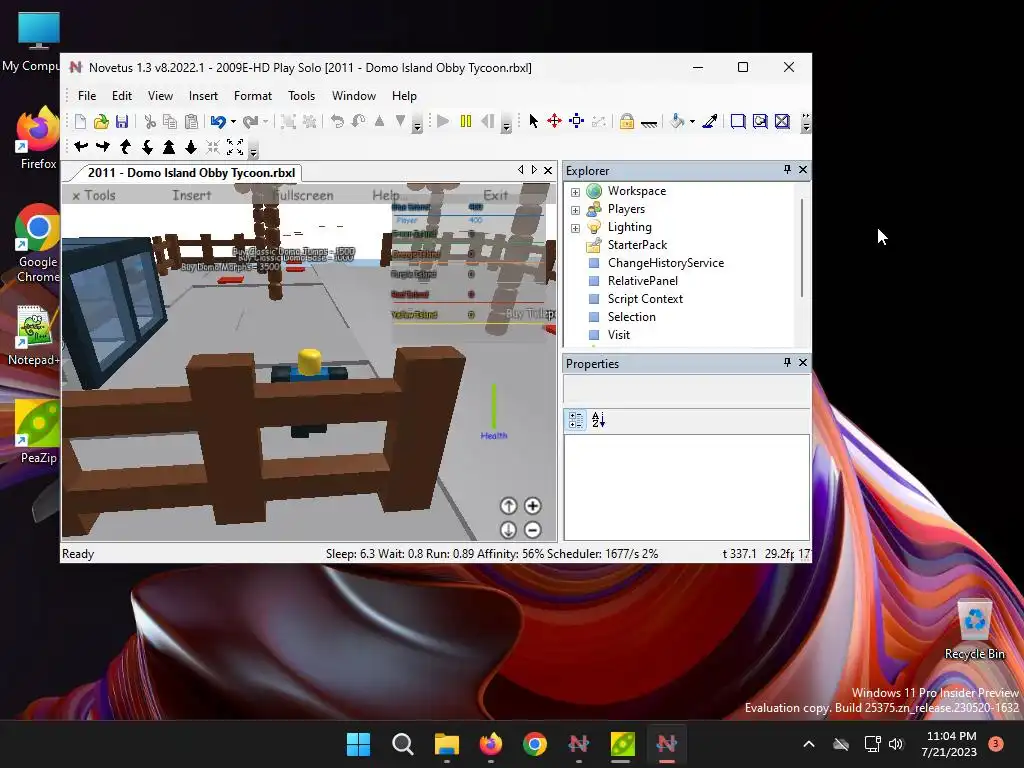Expand the Workspace tree node
Image resolution: width=1024 pixels, height=768 pixels.
pos(575,192)
